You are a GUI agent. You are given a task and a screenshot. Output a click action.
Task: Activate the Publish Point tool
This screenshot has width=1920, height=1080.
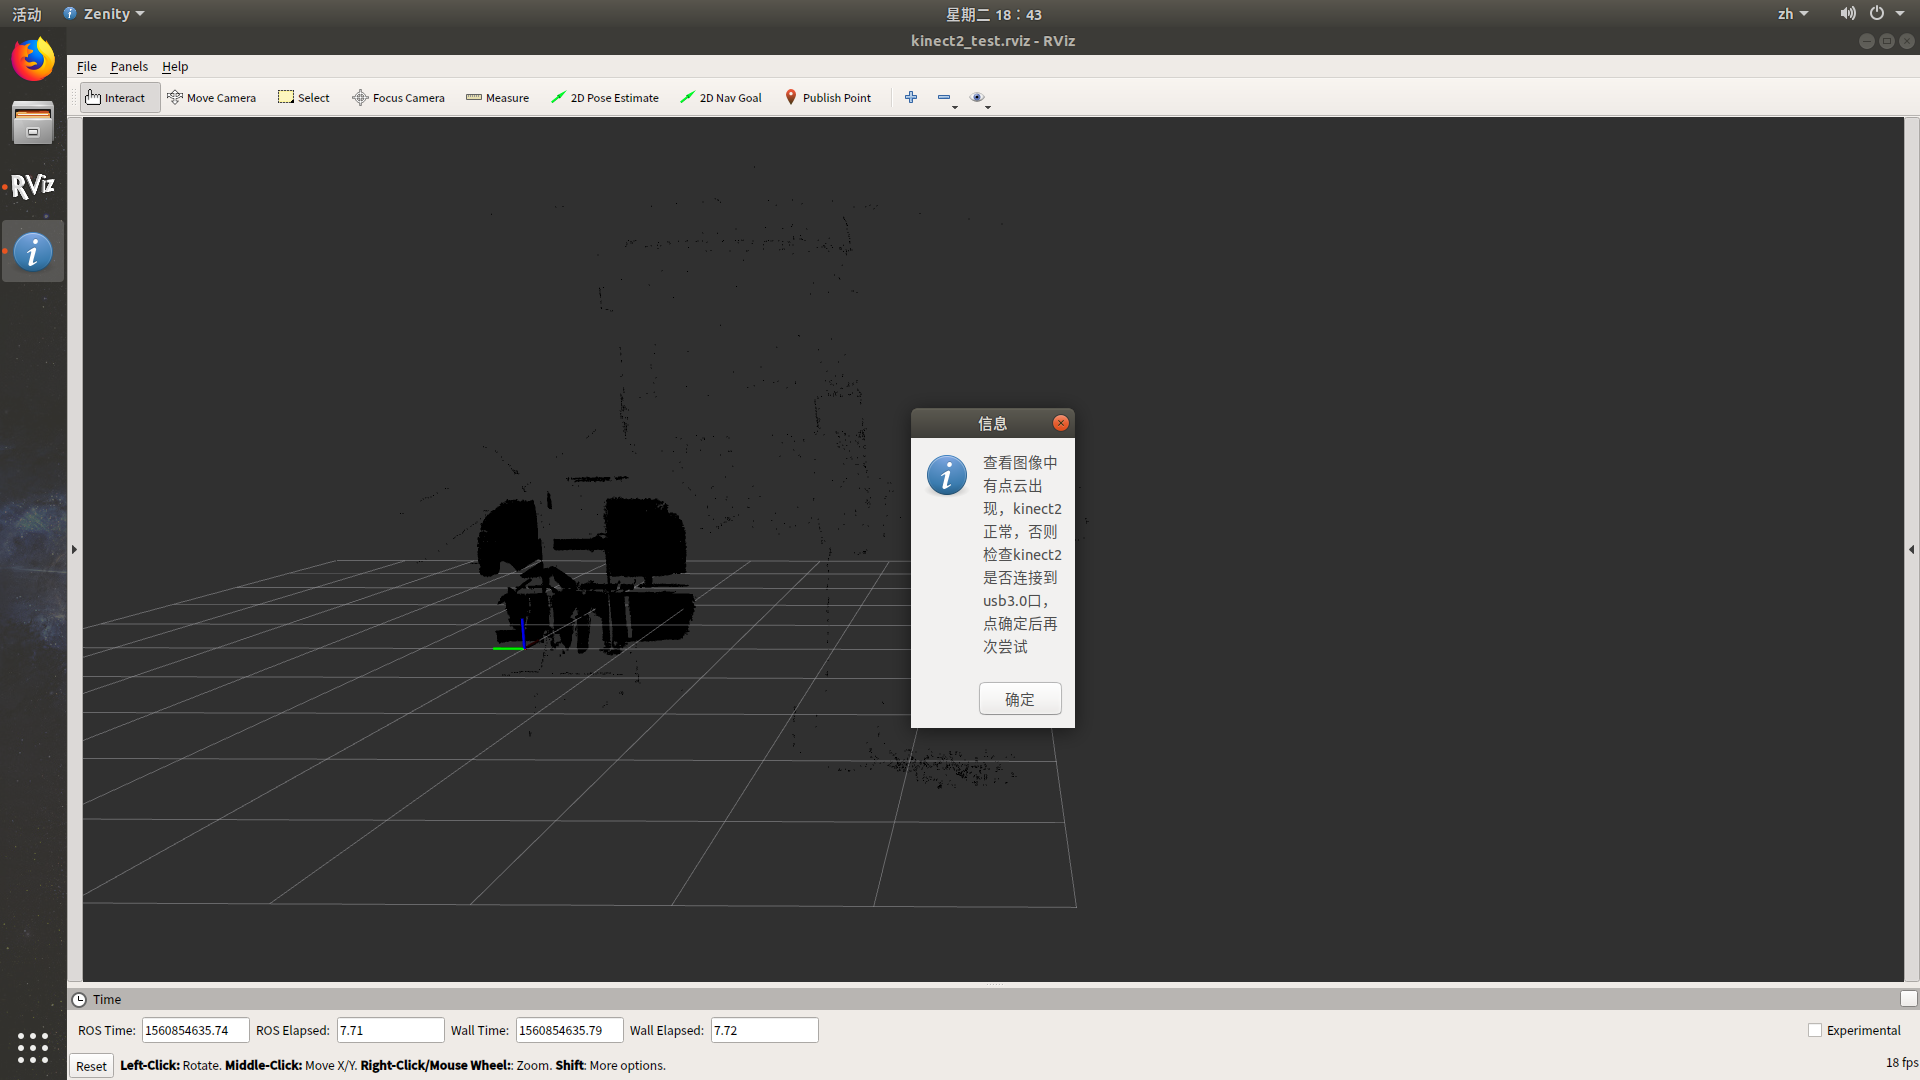tap(828, 98)
